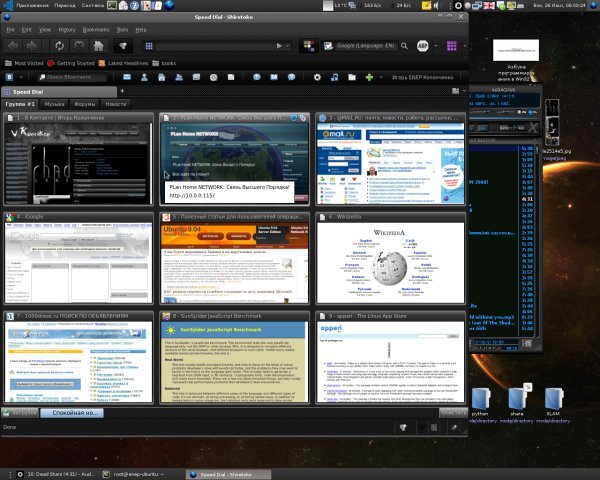This screenshot has width=600, height=480.
Task: Click the music note icon in toolbar
Action: pos(333,76)
